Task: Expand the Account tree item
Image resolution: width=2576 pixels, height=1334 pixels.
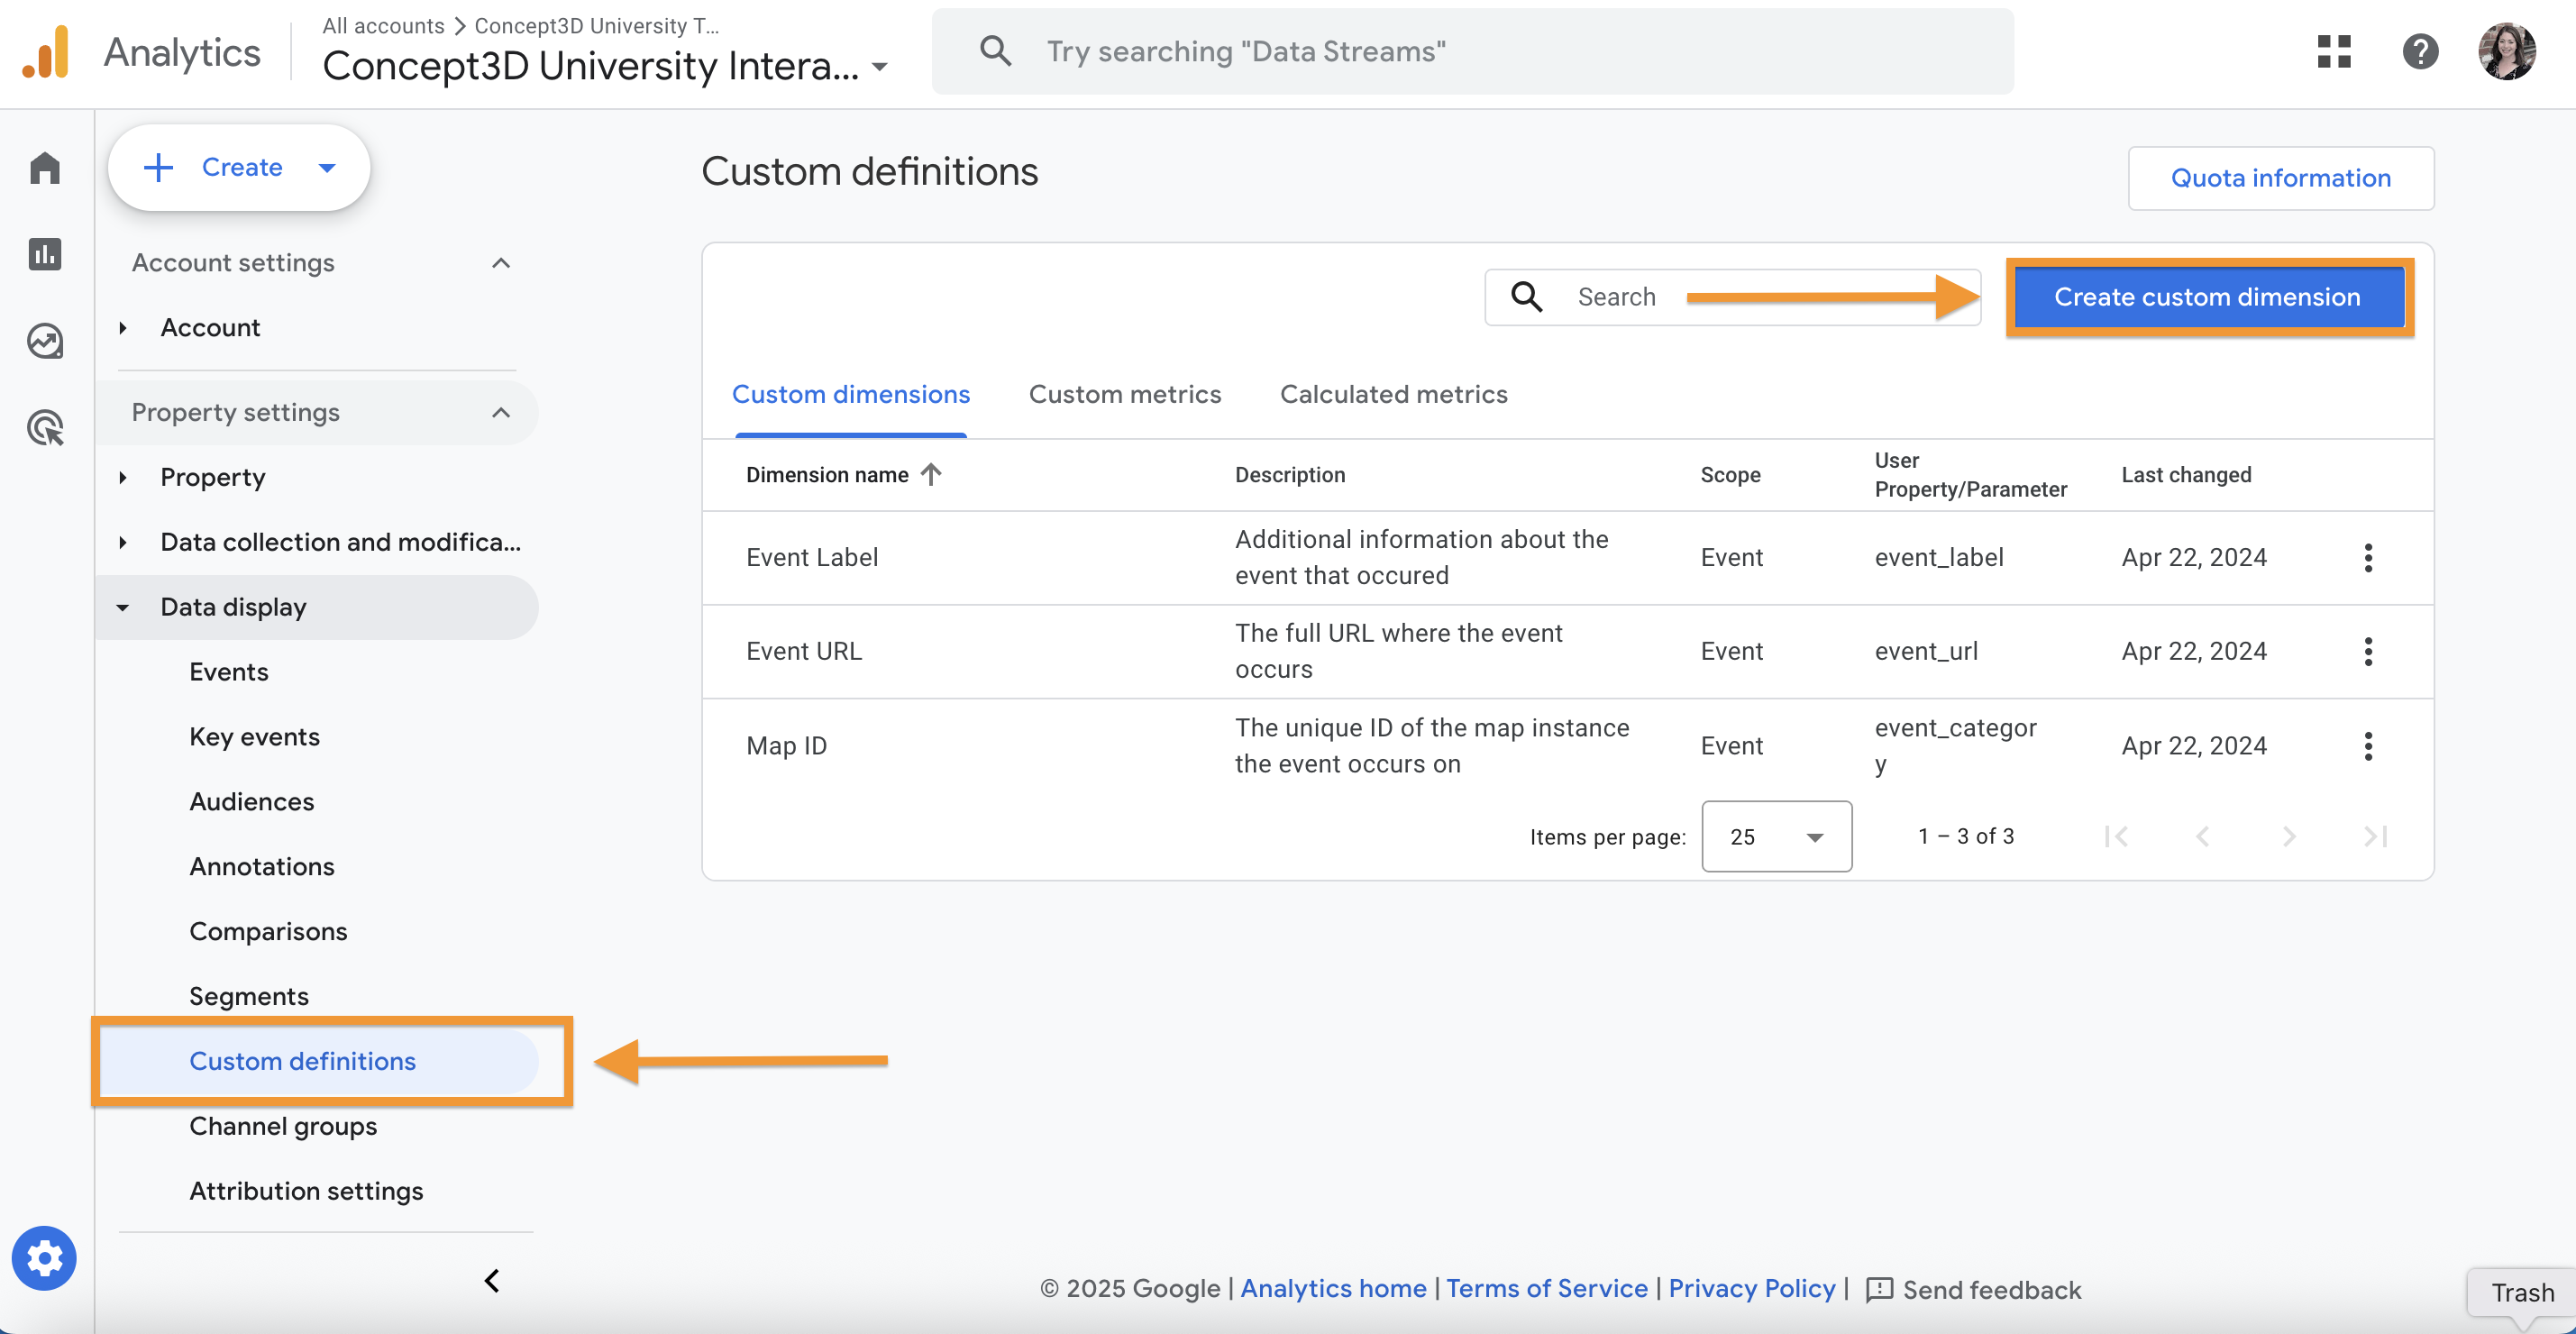Action: click(123, 328)
